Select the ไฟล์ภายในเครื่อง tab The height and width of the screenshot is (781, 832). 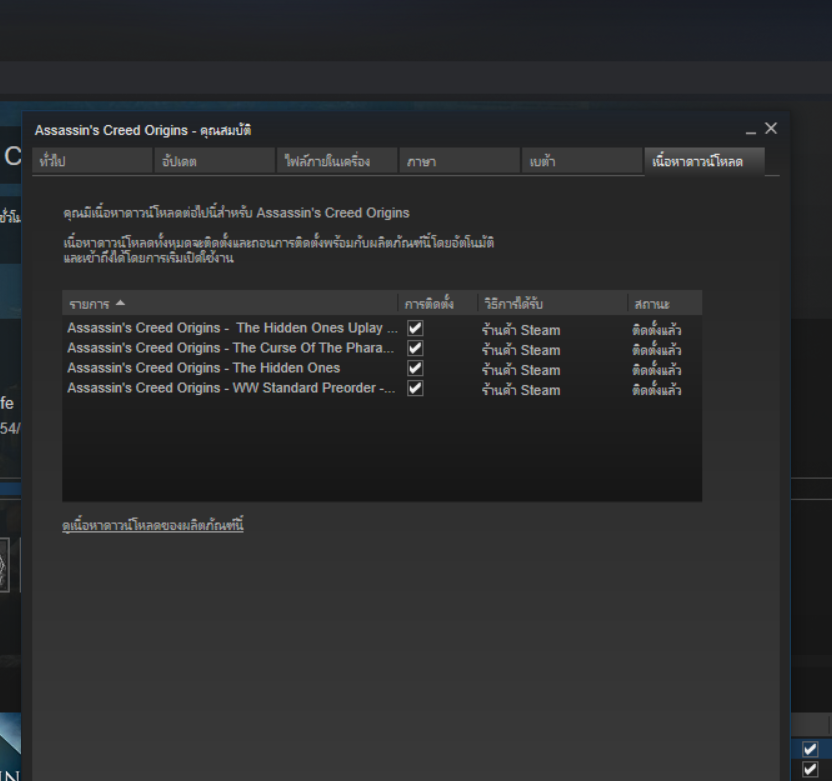(x=337, y=161)
